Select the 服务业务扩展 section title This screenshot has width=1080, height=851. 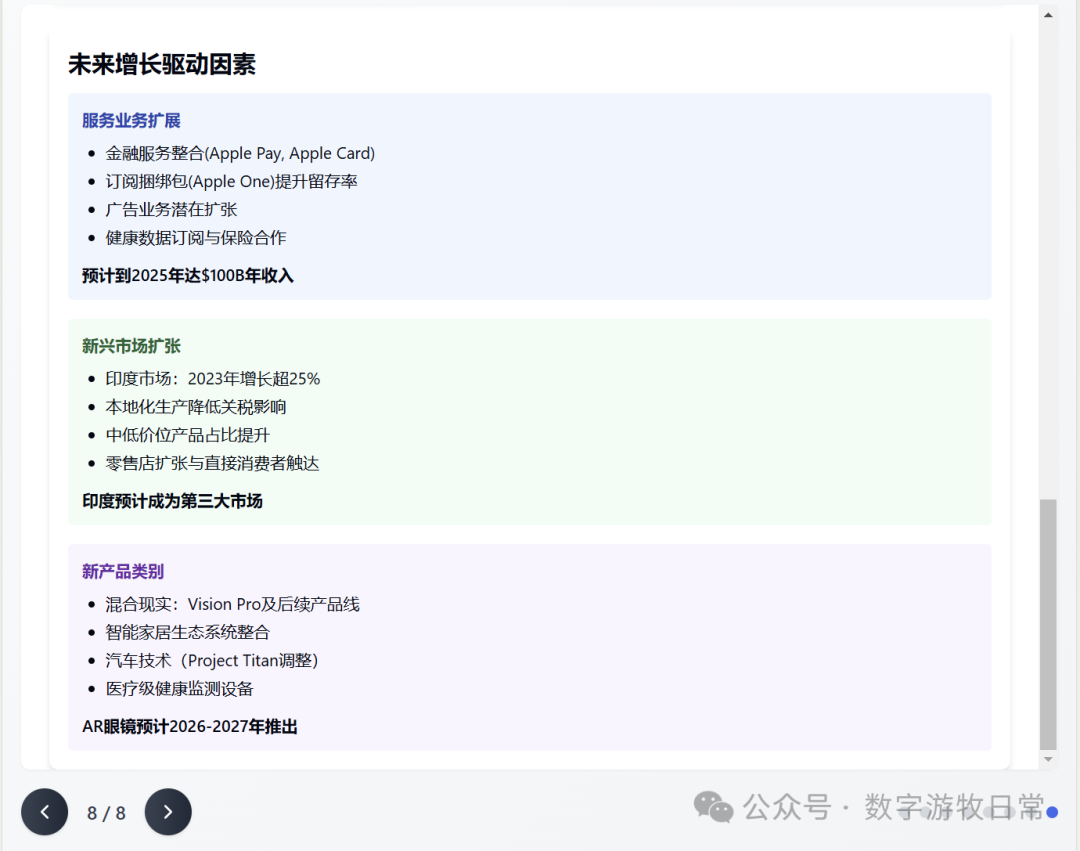click(131, 121)
